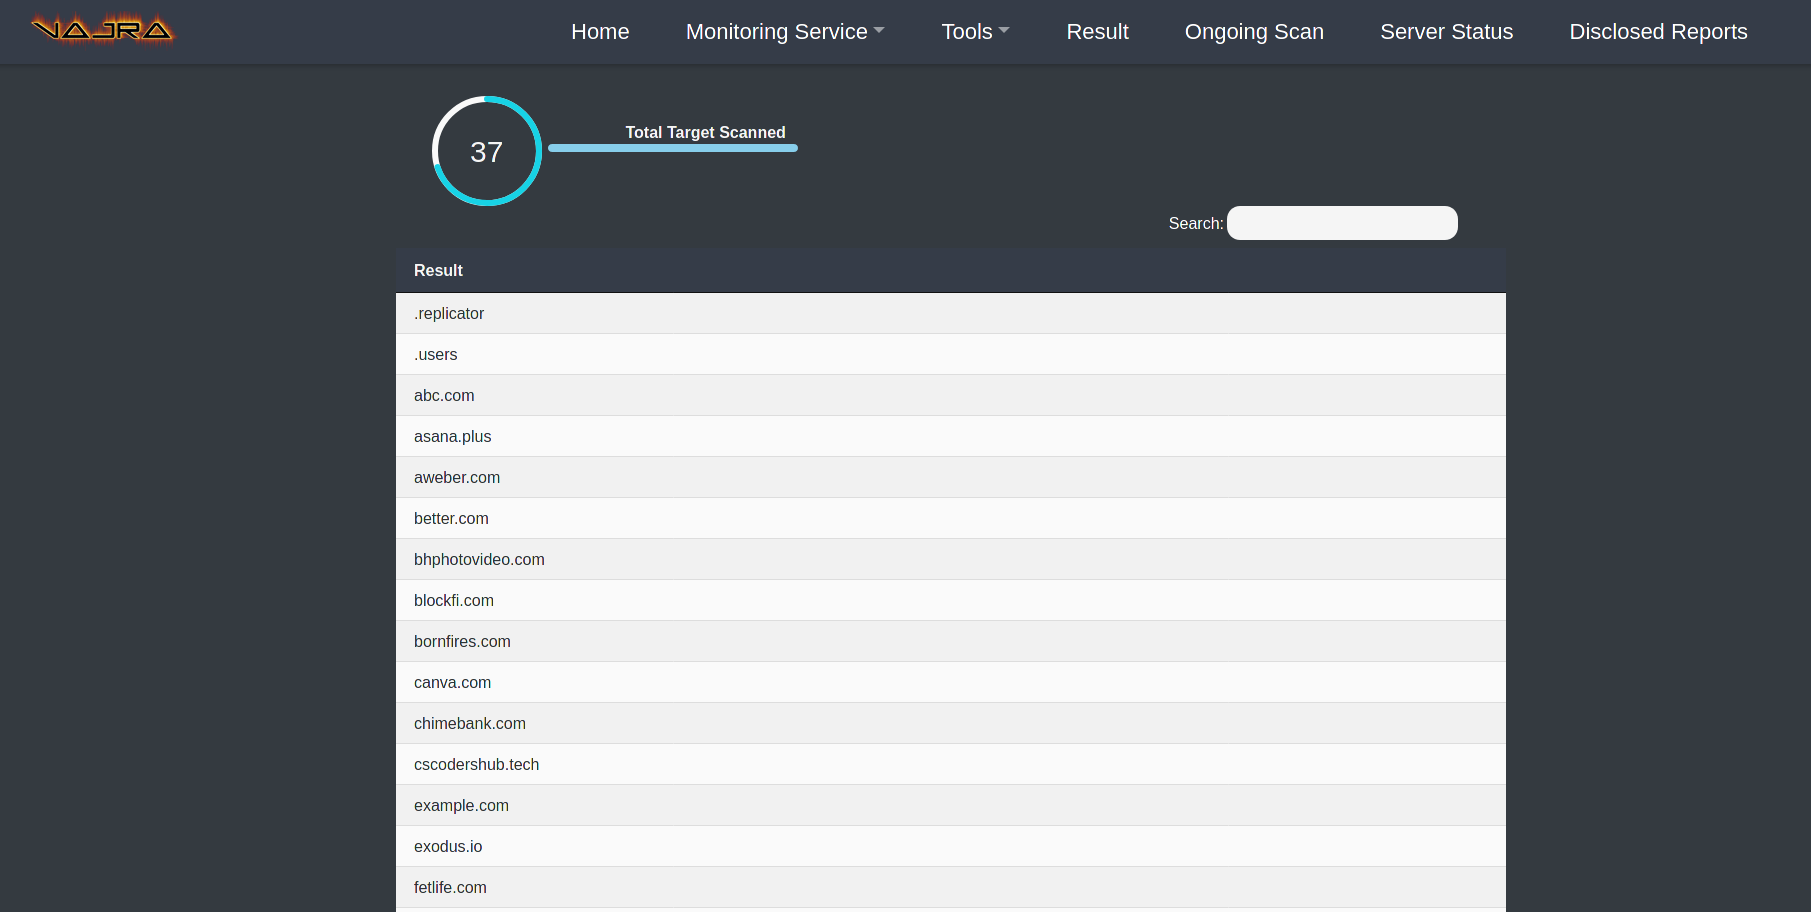Open the Home page
Image resolution: width=1811 pixels, height=912 pixels.
pyautogui.click(x=600, y=32)
